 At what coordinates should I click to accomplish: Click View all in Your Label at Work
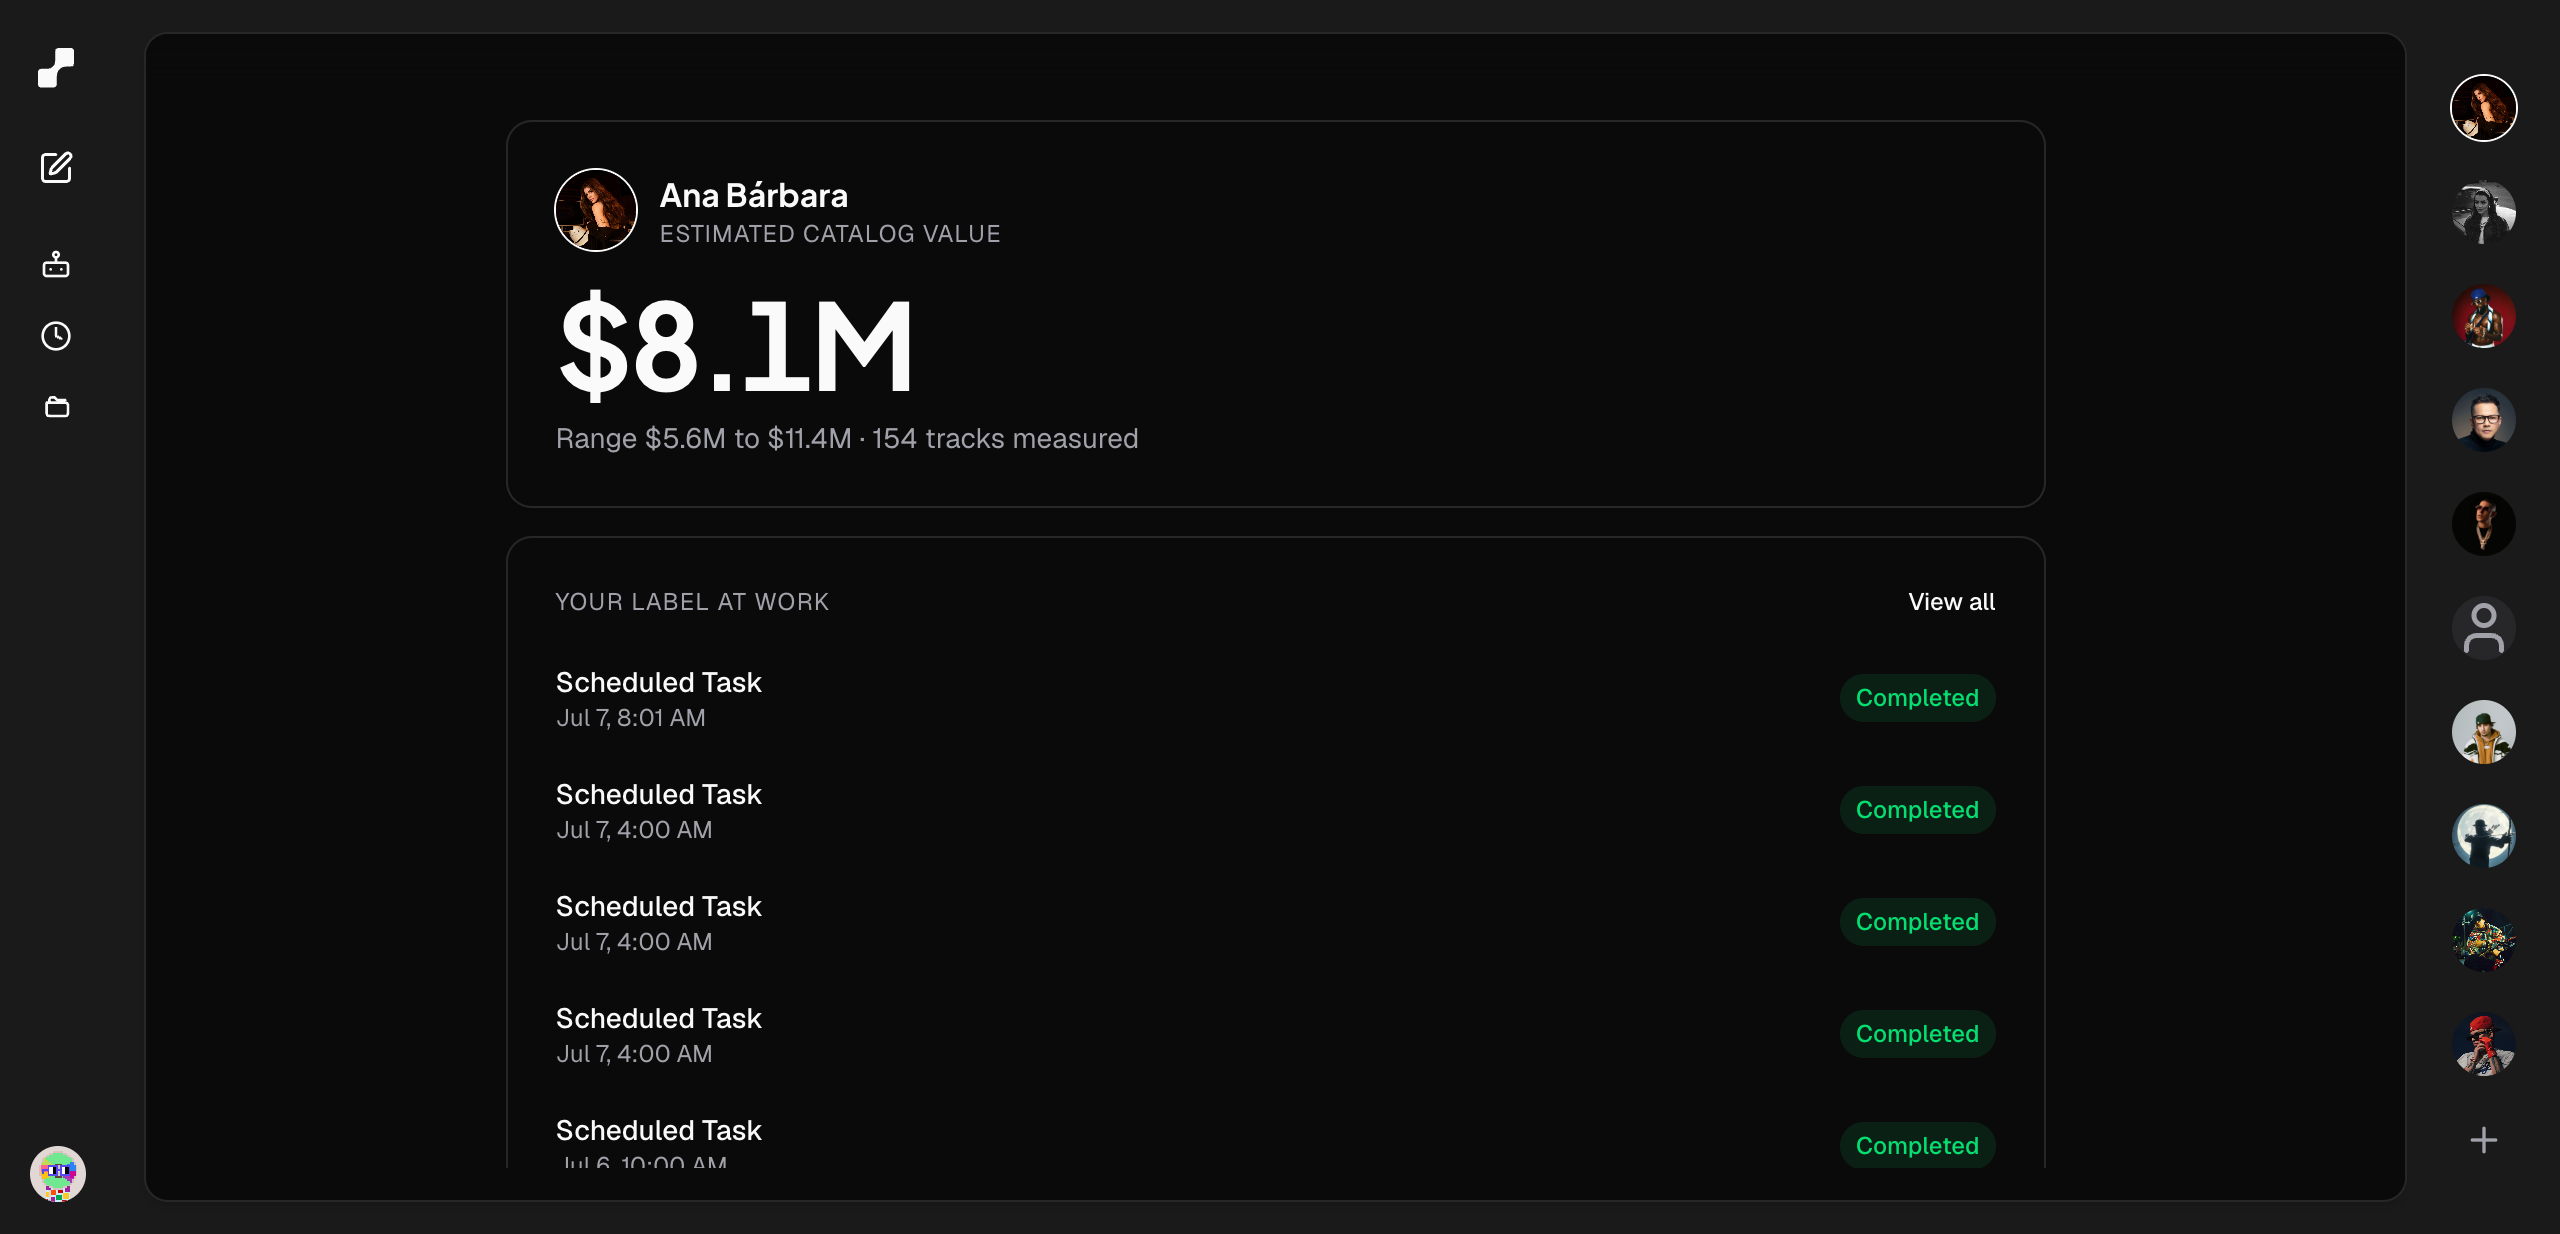(x=1951, y=602)
